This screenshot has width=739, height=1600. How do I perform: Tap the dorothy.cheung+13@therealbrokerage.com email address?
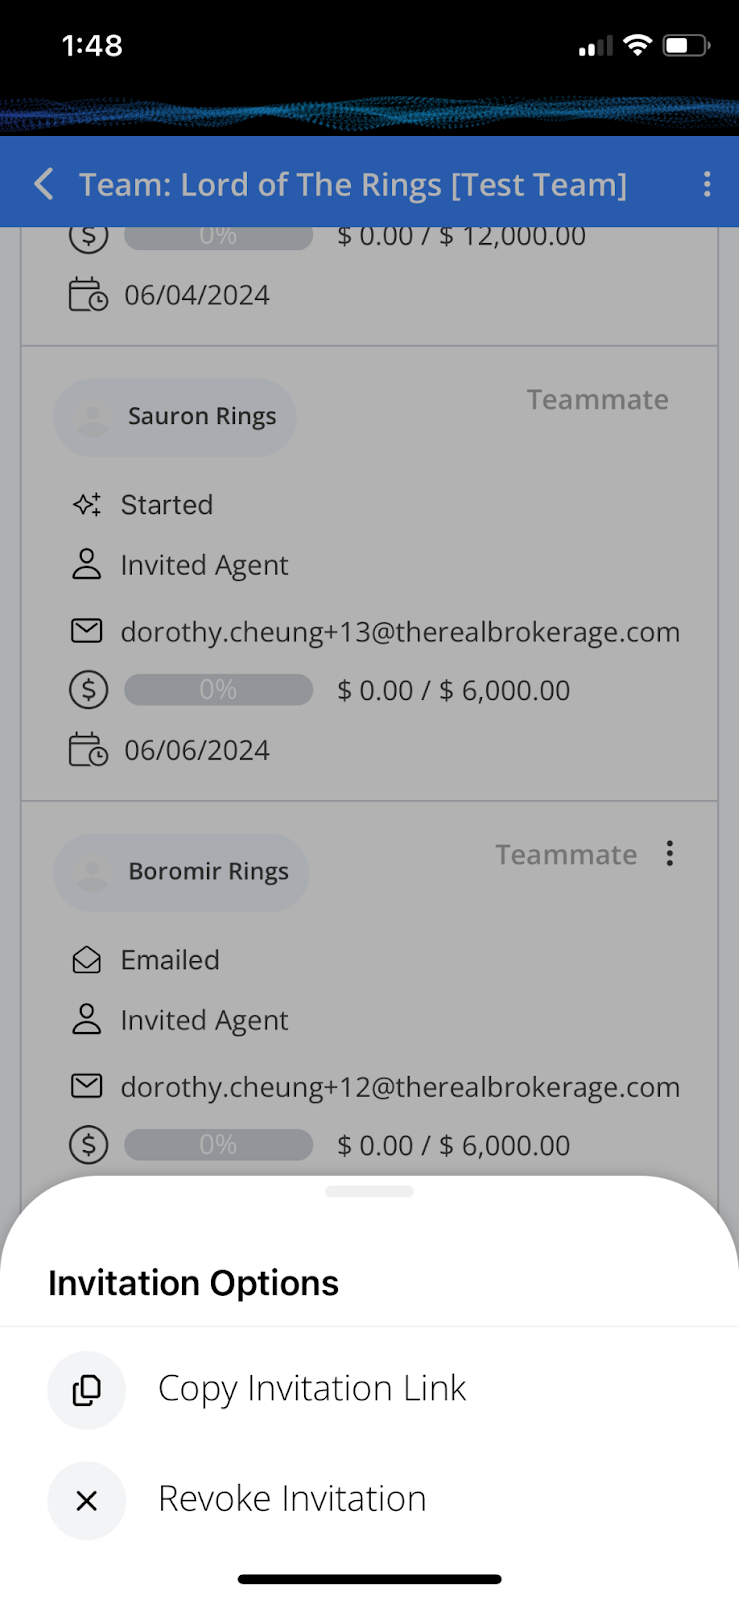tap(400, 632)
